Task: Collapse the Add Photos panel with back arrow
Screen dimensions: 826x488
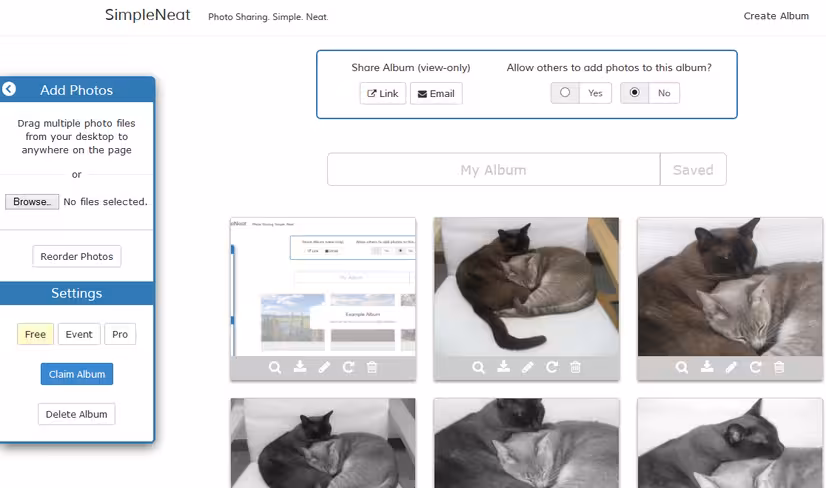Action: pos(8,89)
